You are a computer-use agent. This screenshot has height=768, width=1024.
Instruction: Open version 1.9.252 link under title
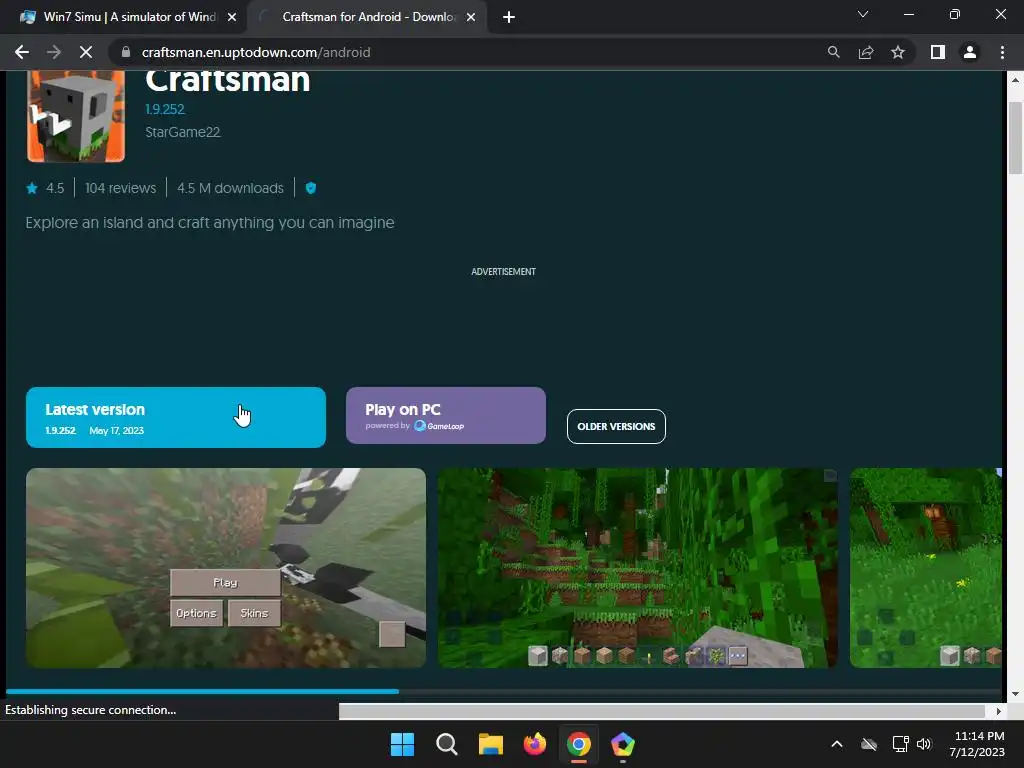click(x=165, y=109)
